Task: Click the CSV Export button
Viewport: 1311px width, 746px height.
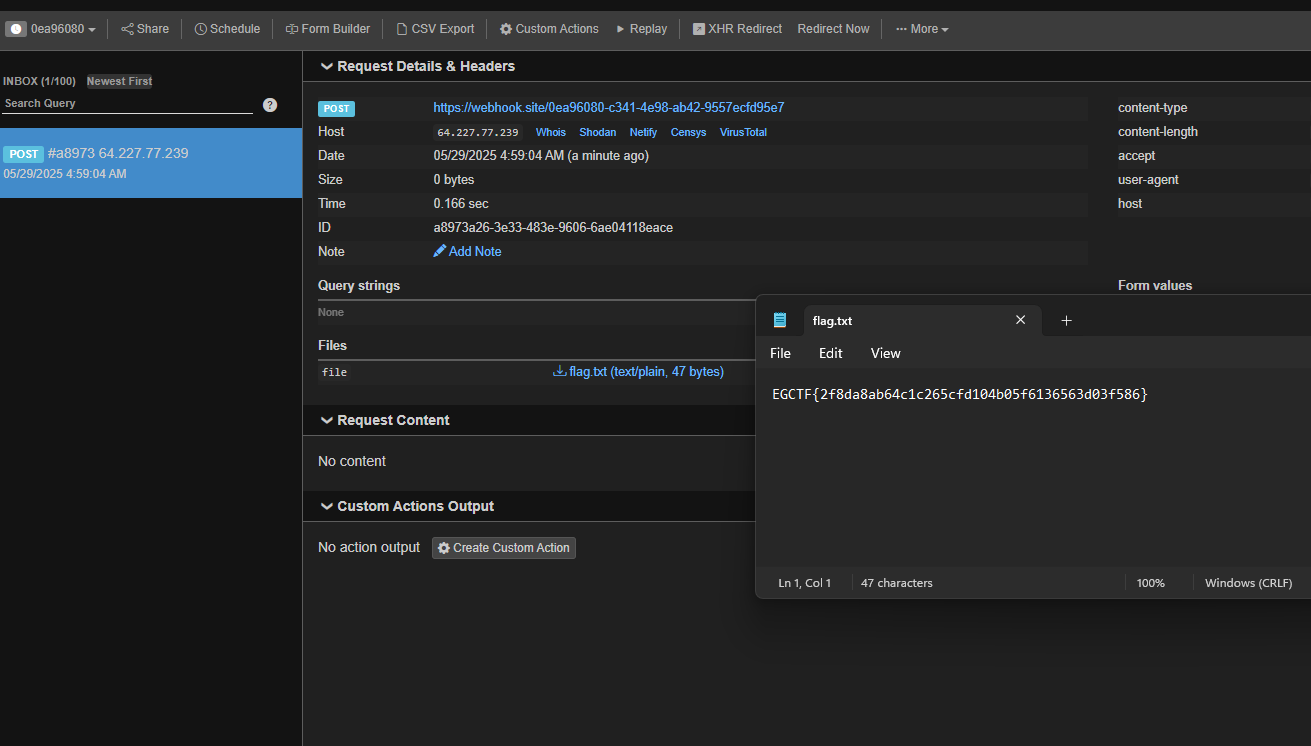Action: pos(435,29)
